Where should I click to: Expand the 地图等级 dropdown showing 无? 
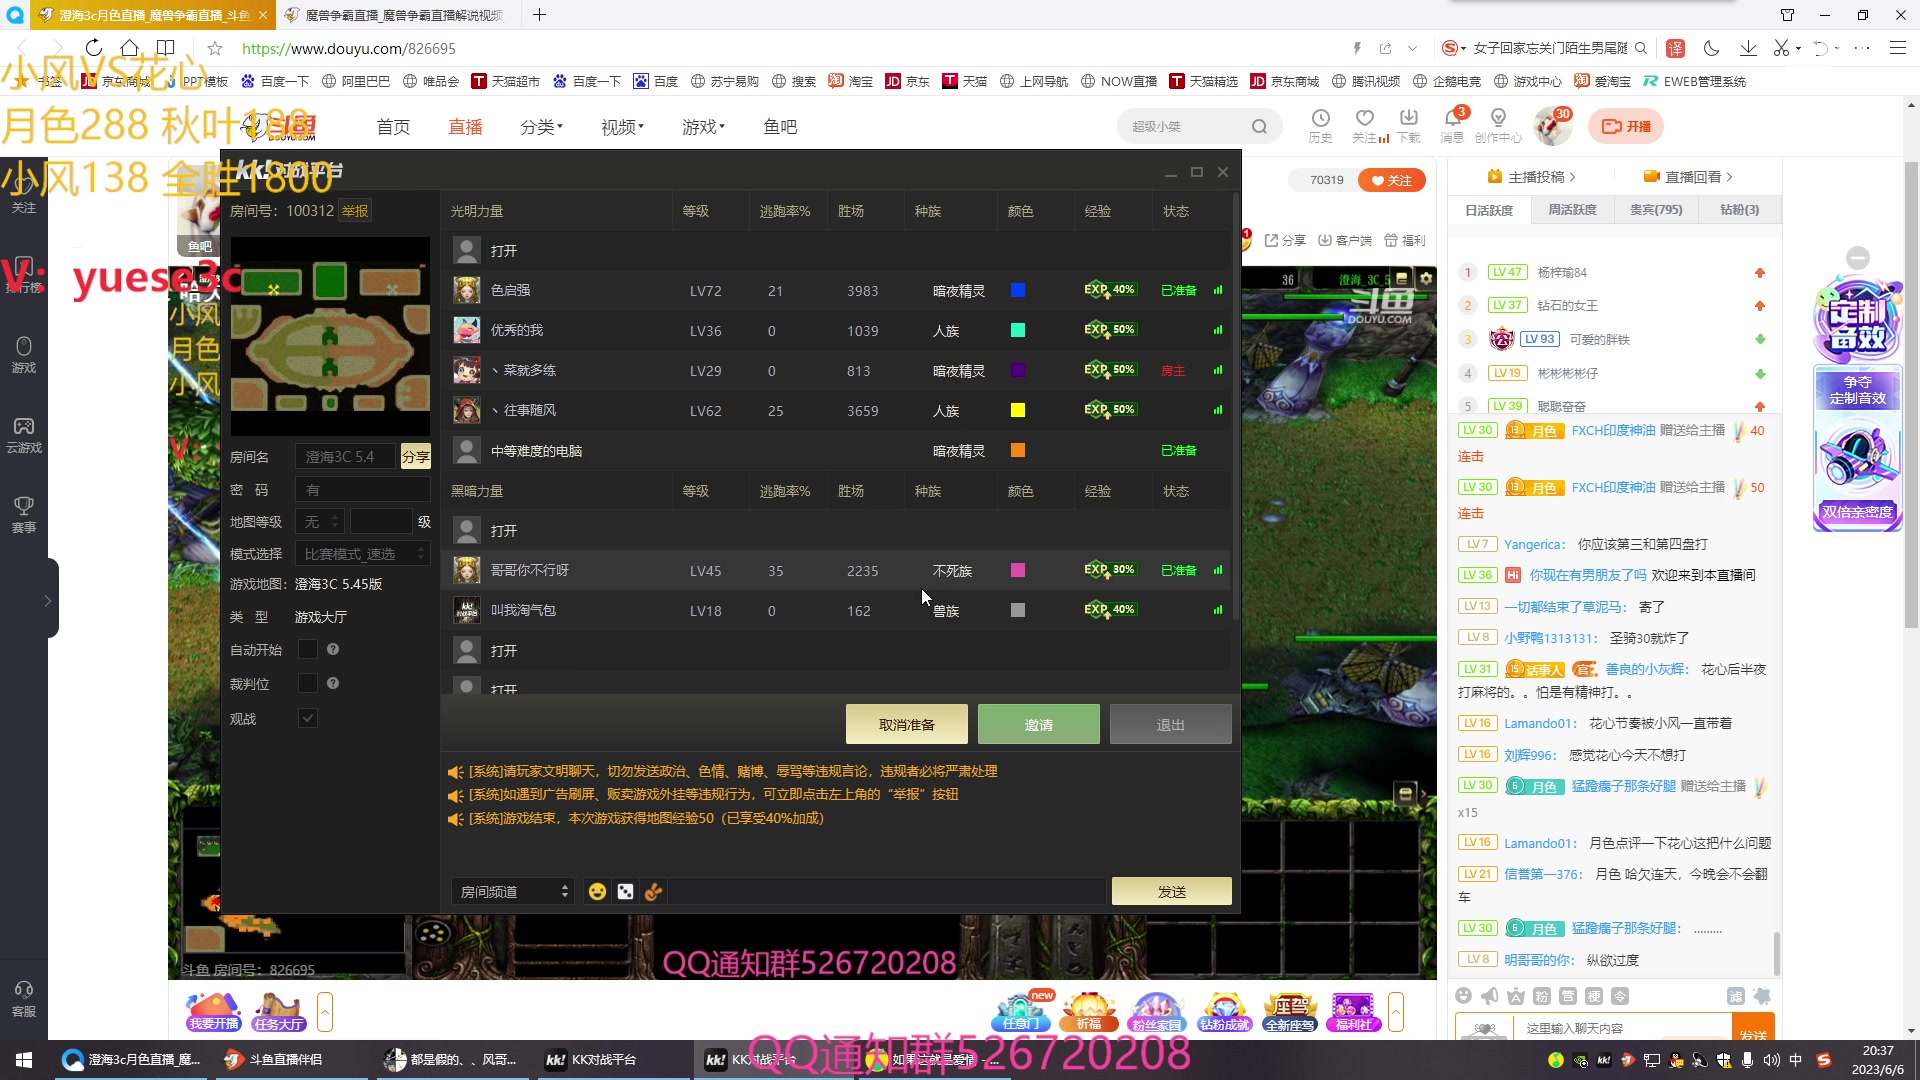(320, 521)
